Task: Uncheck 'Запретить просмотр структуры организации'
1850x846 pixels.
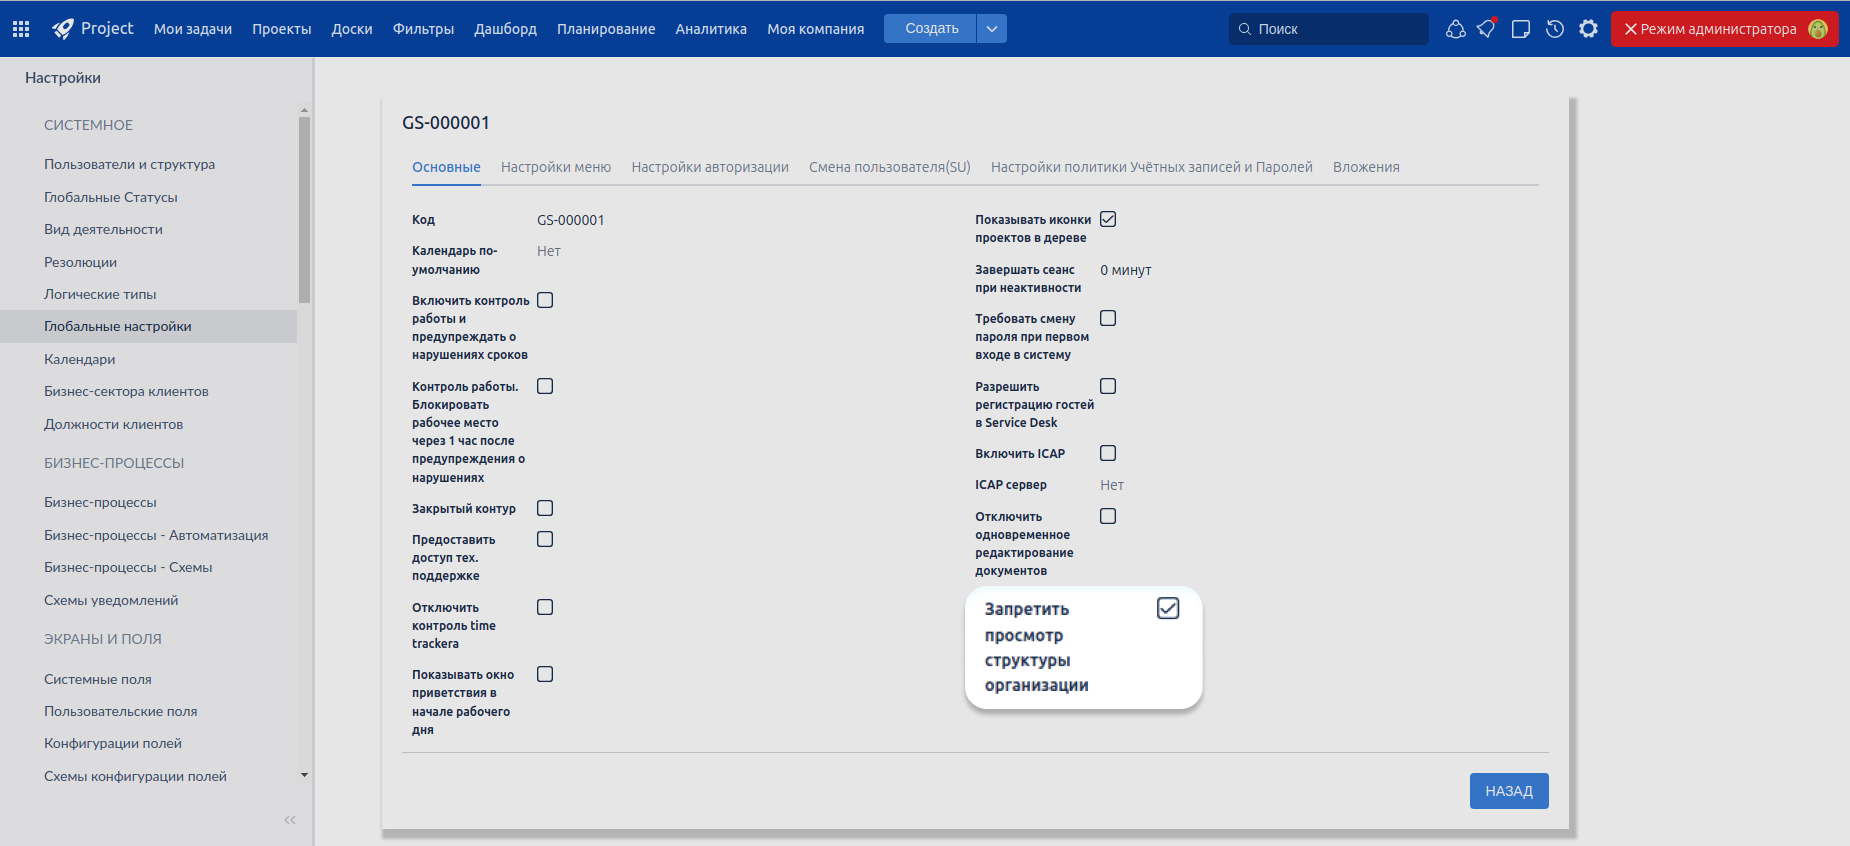Action: (x=1167, y=608)
